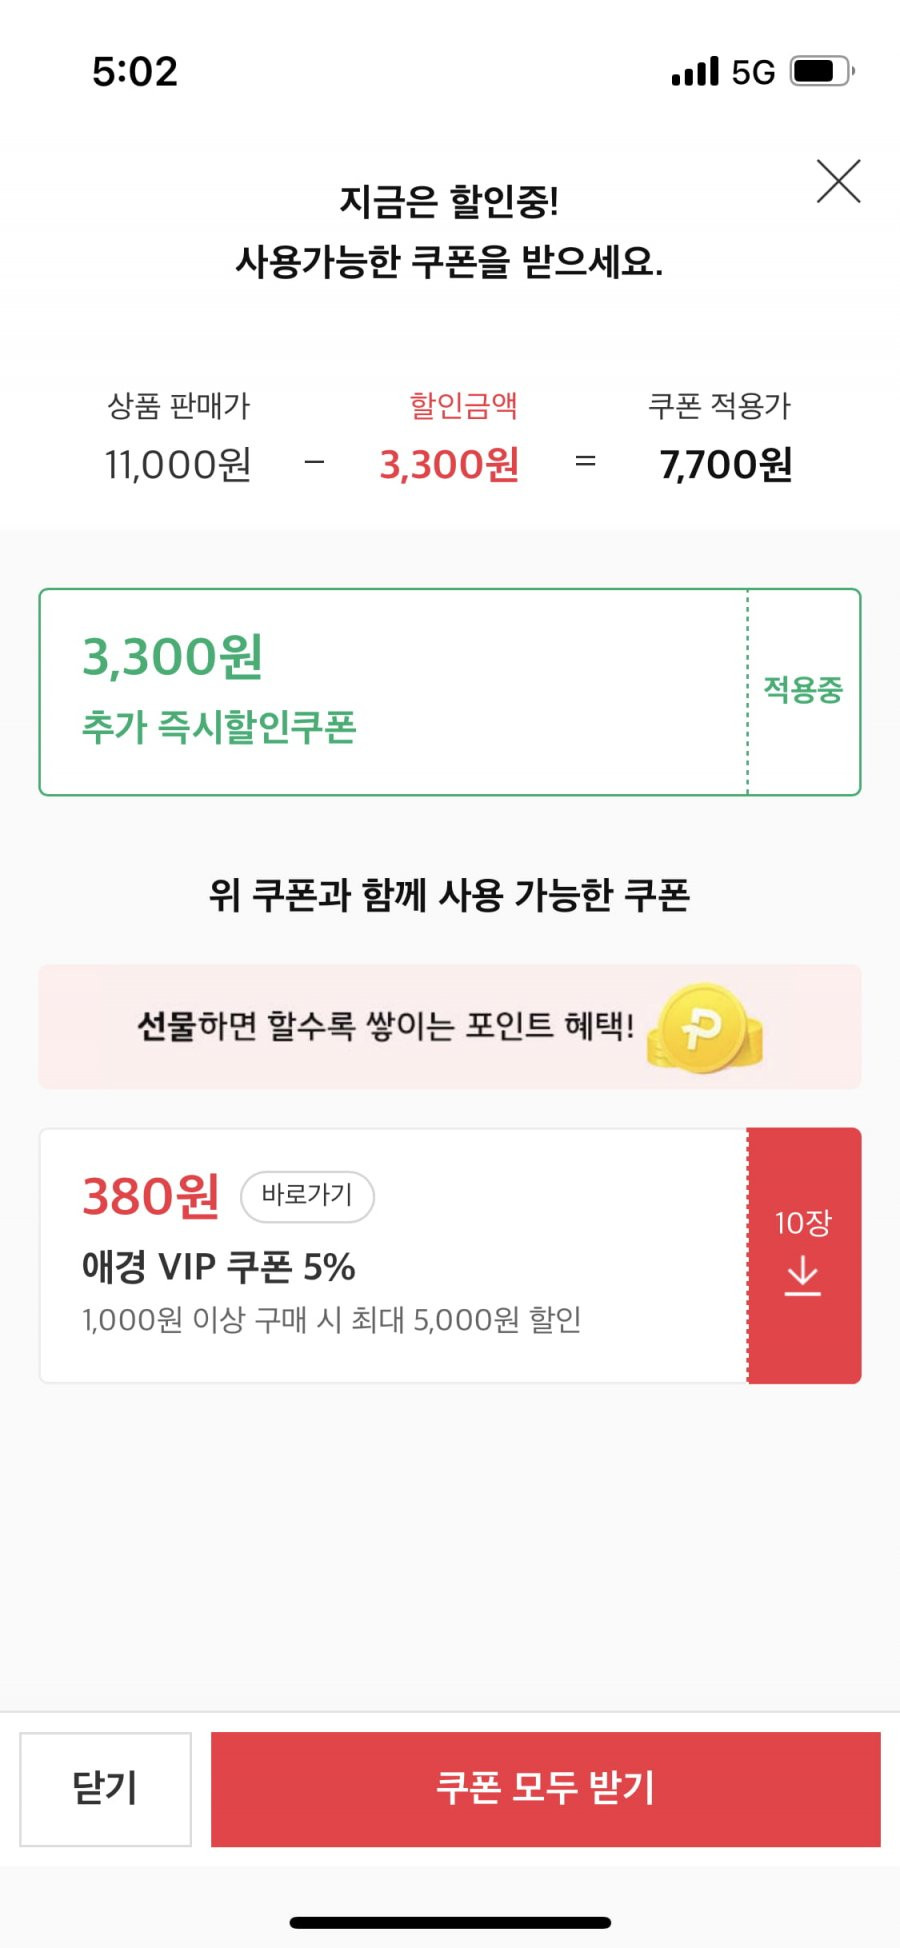Tap the 닫기 button
This screenshot has height=1948, width=900.
(105, 1789)
